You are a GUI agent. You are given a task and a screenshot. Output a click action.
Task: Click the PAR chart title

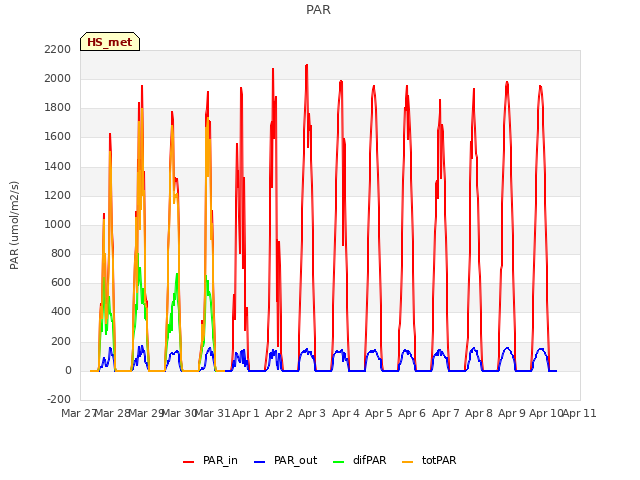[318, 10]
